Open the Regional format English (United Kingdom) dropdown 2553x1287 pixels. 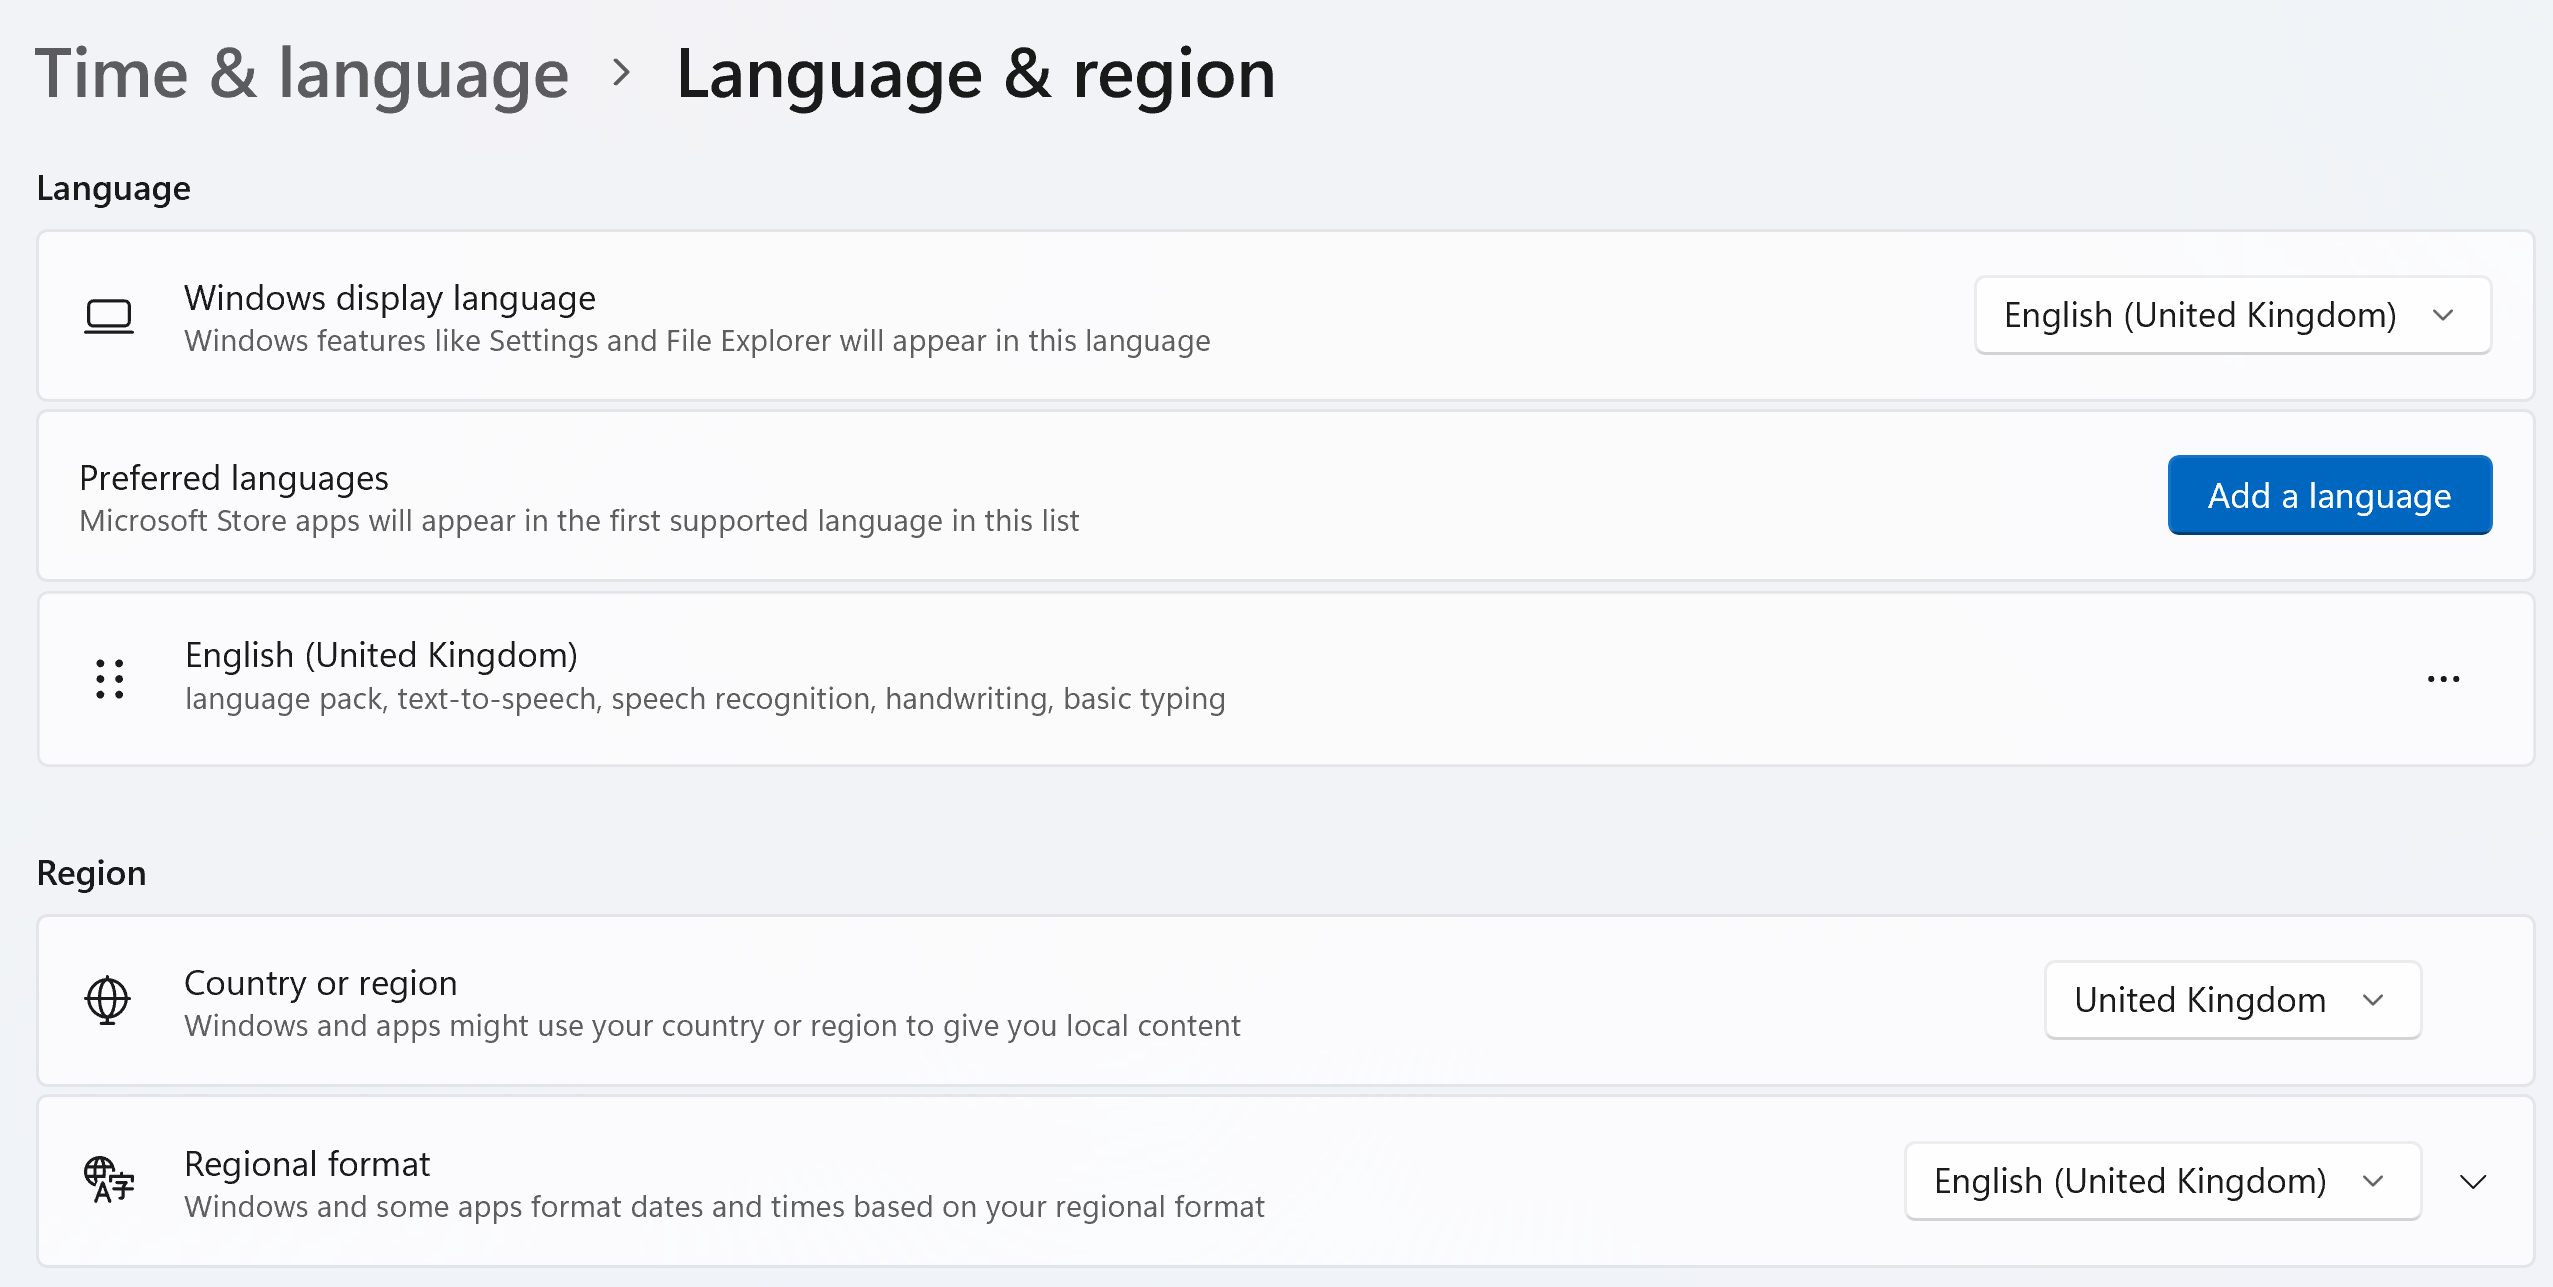click(2162, 1181)
